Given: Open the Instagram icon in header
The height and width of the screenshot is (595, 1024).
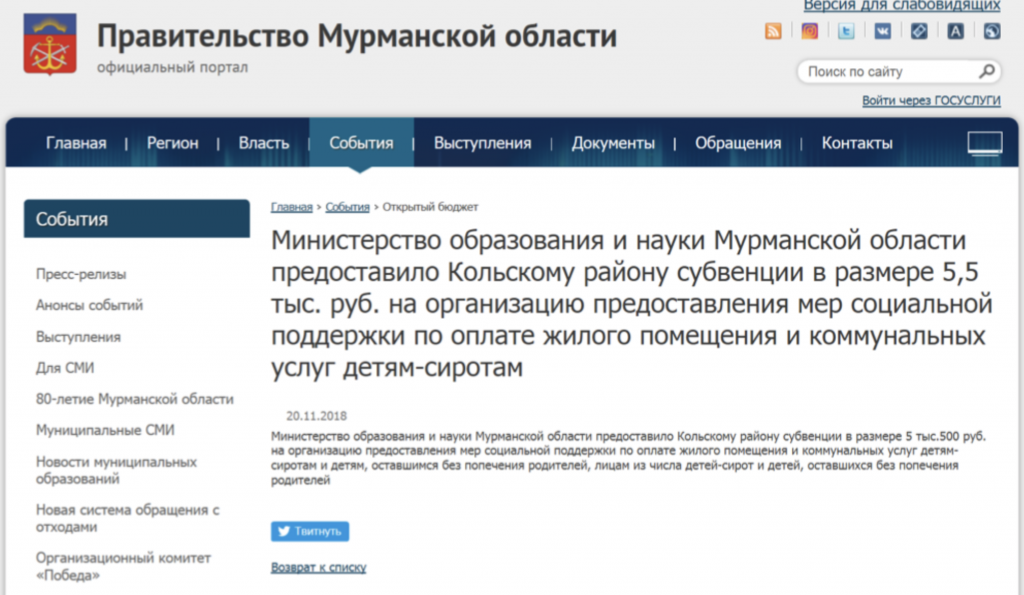Looking at the screenshot, I should 810,31.
